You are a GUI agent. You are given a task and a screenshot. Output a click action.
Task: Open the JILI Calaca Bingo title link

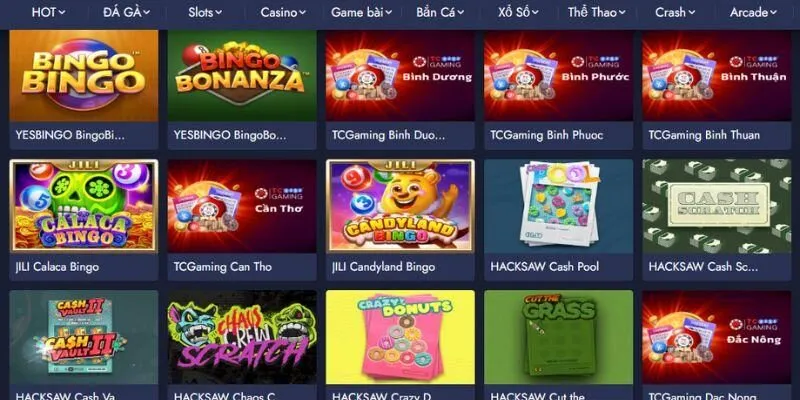(x=57, y=266)
